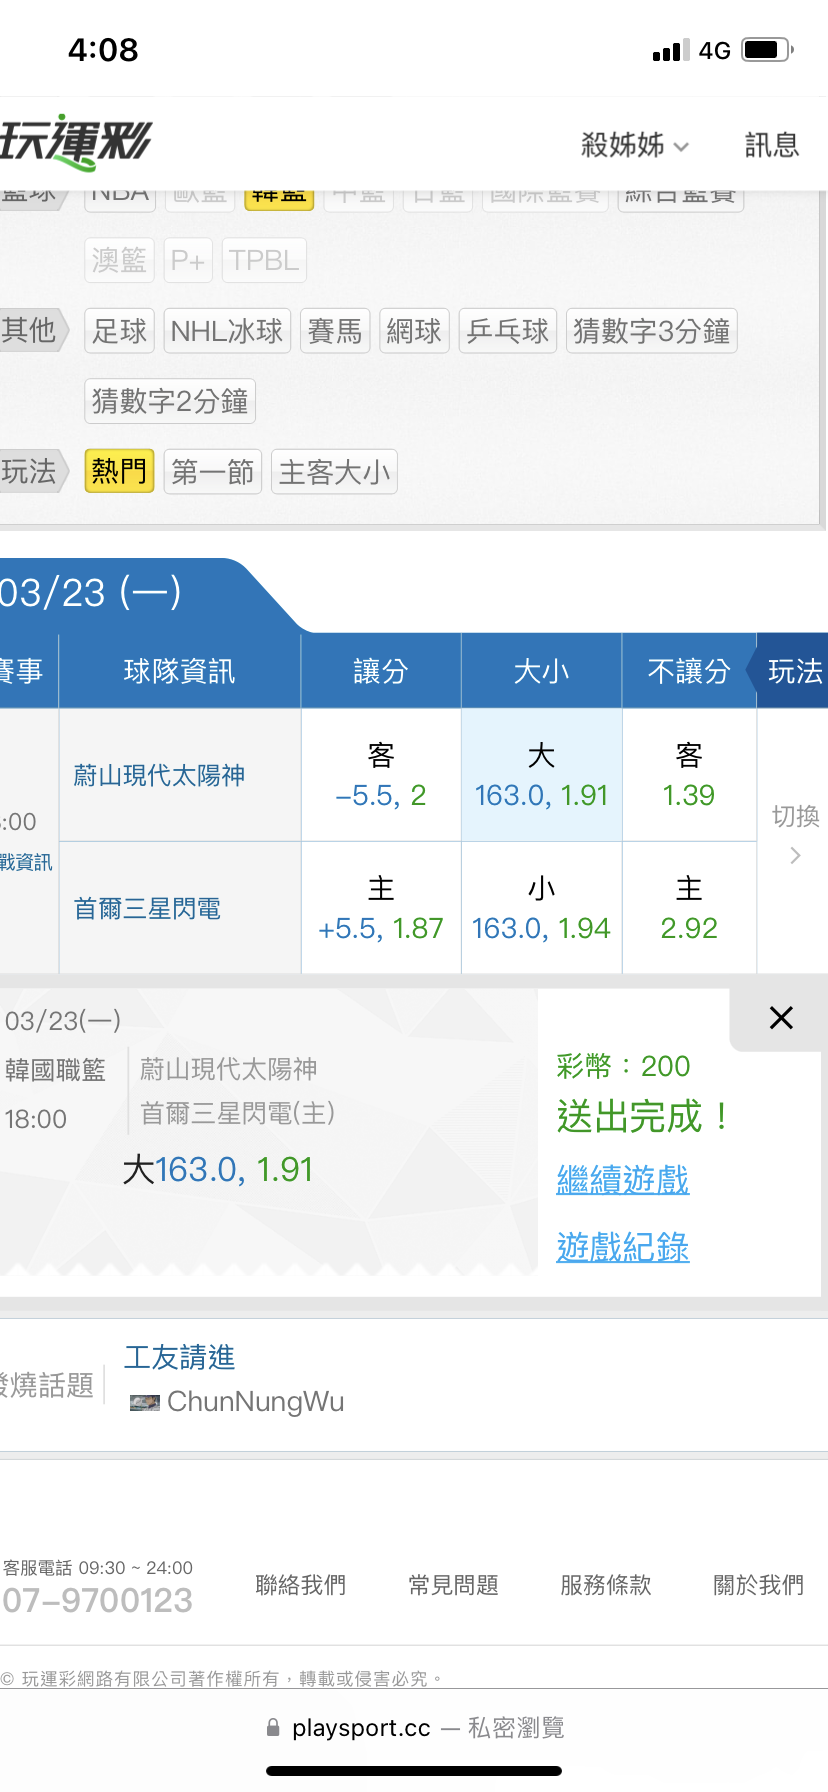The image size is (828, 1792).
Task: Pick home moneyline 2.92
Action: coord(689,908)
